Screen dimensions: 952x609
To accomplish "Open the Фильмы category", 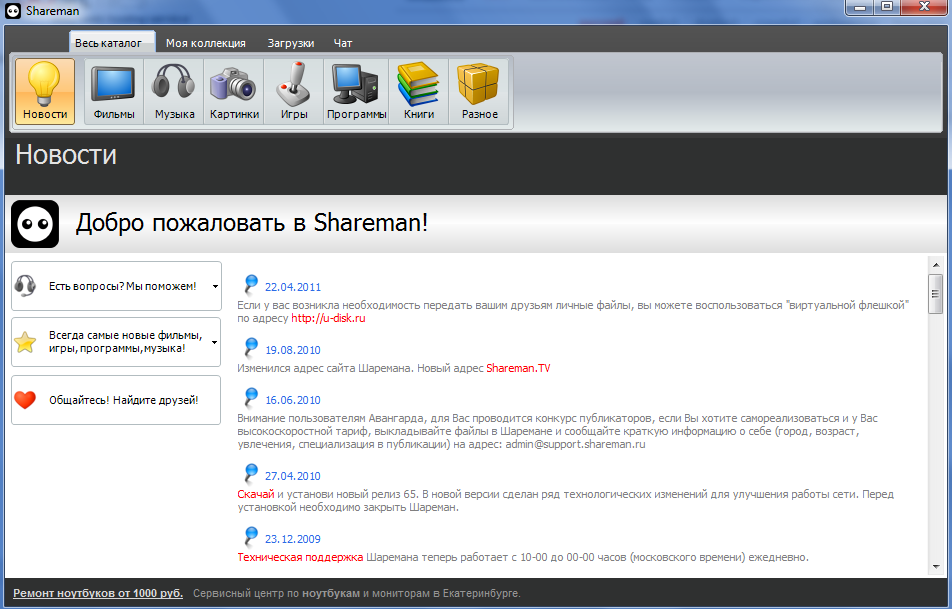I will [114, 92].
